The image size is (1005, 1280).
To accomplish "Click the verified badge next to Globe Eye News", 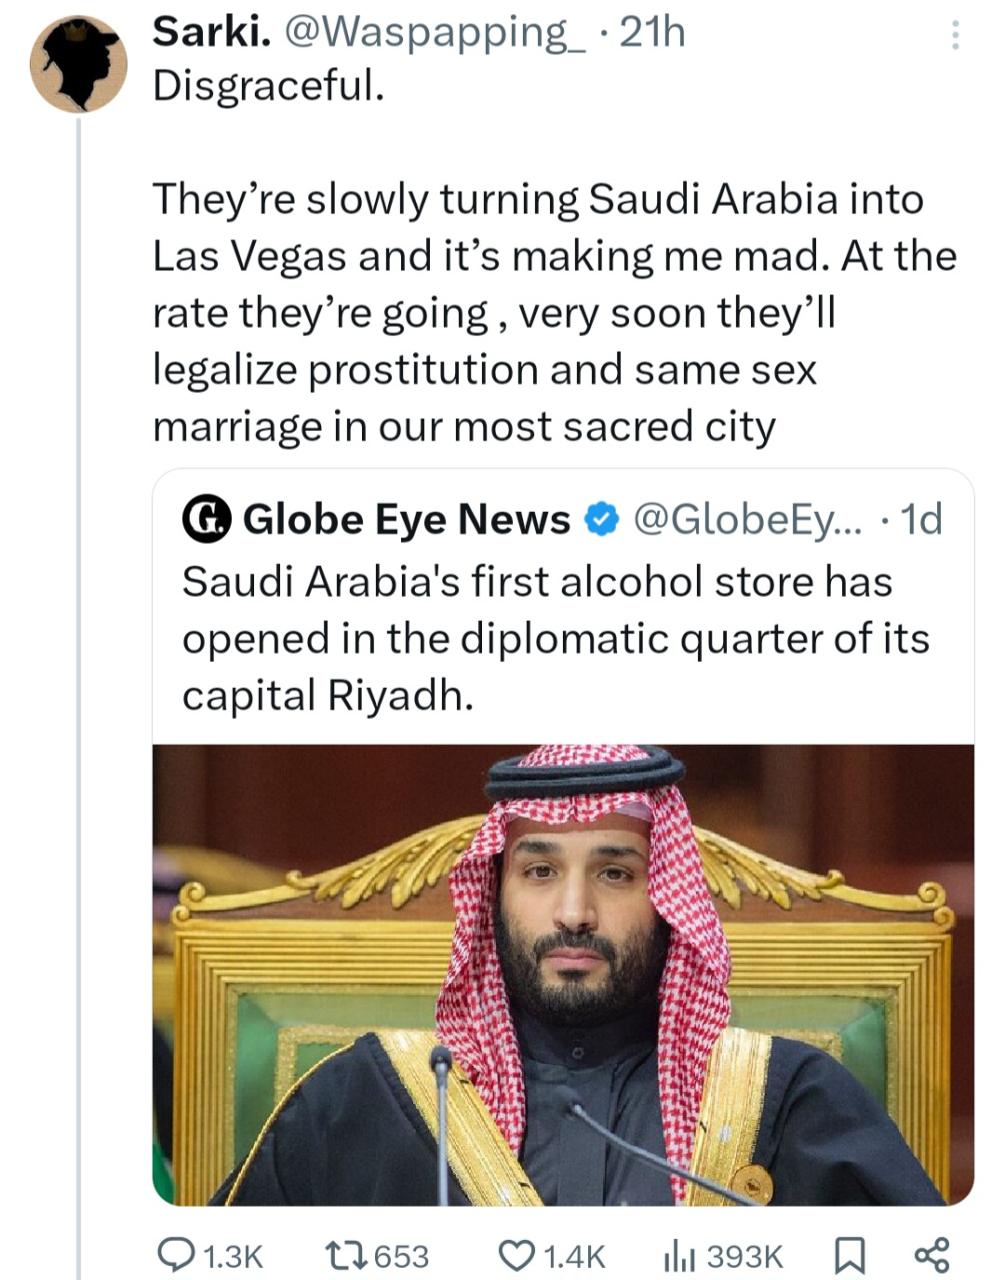I will pyautogui.click(x=599, y=518).
